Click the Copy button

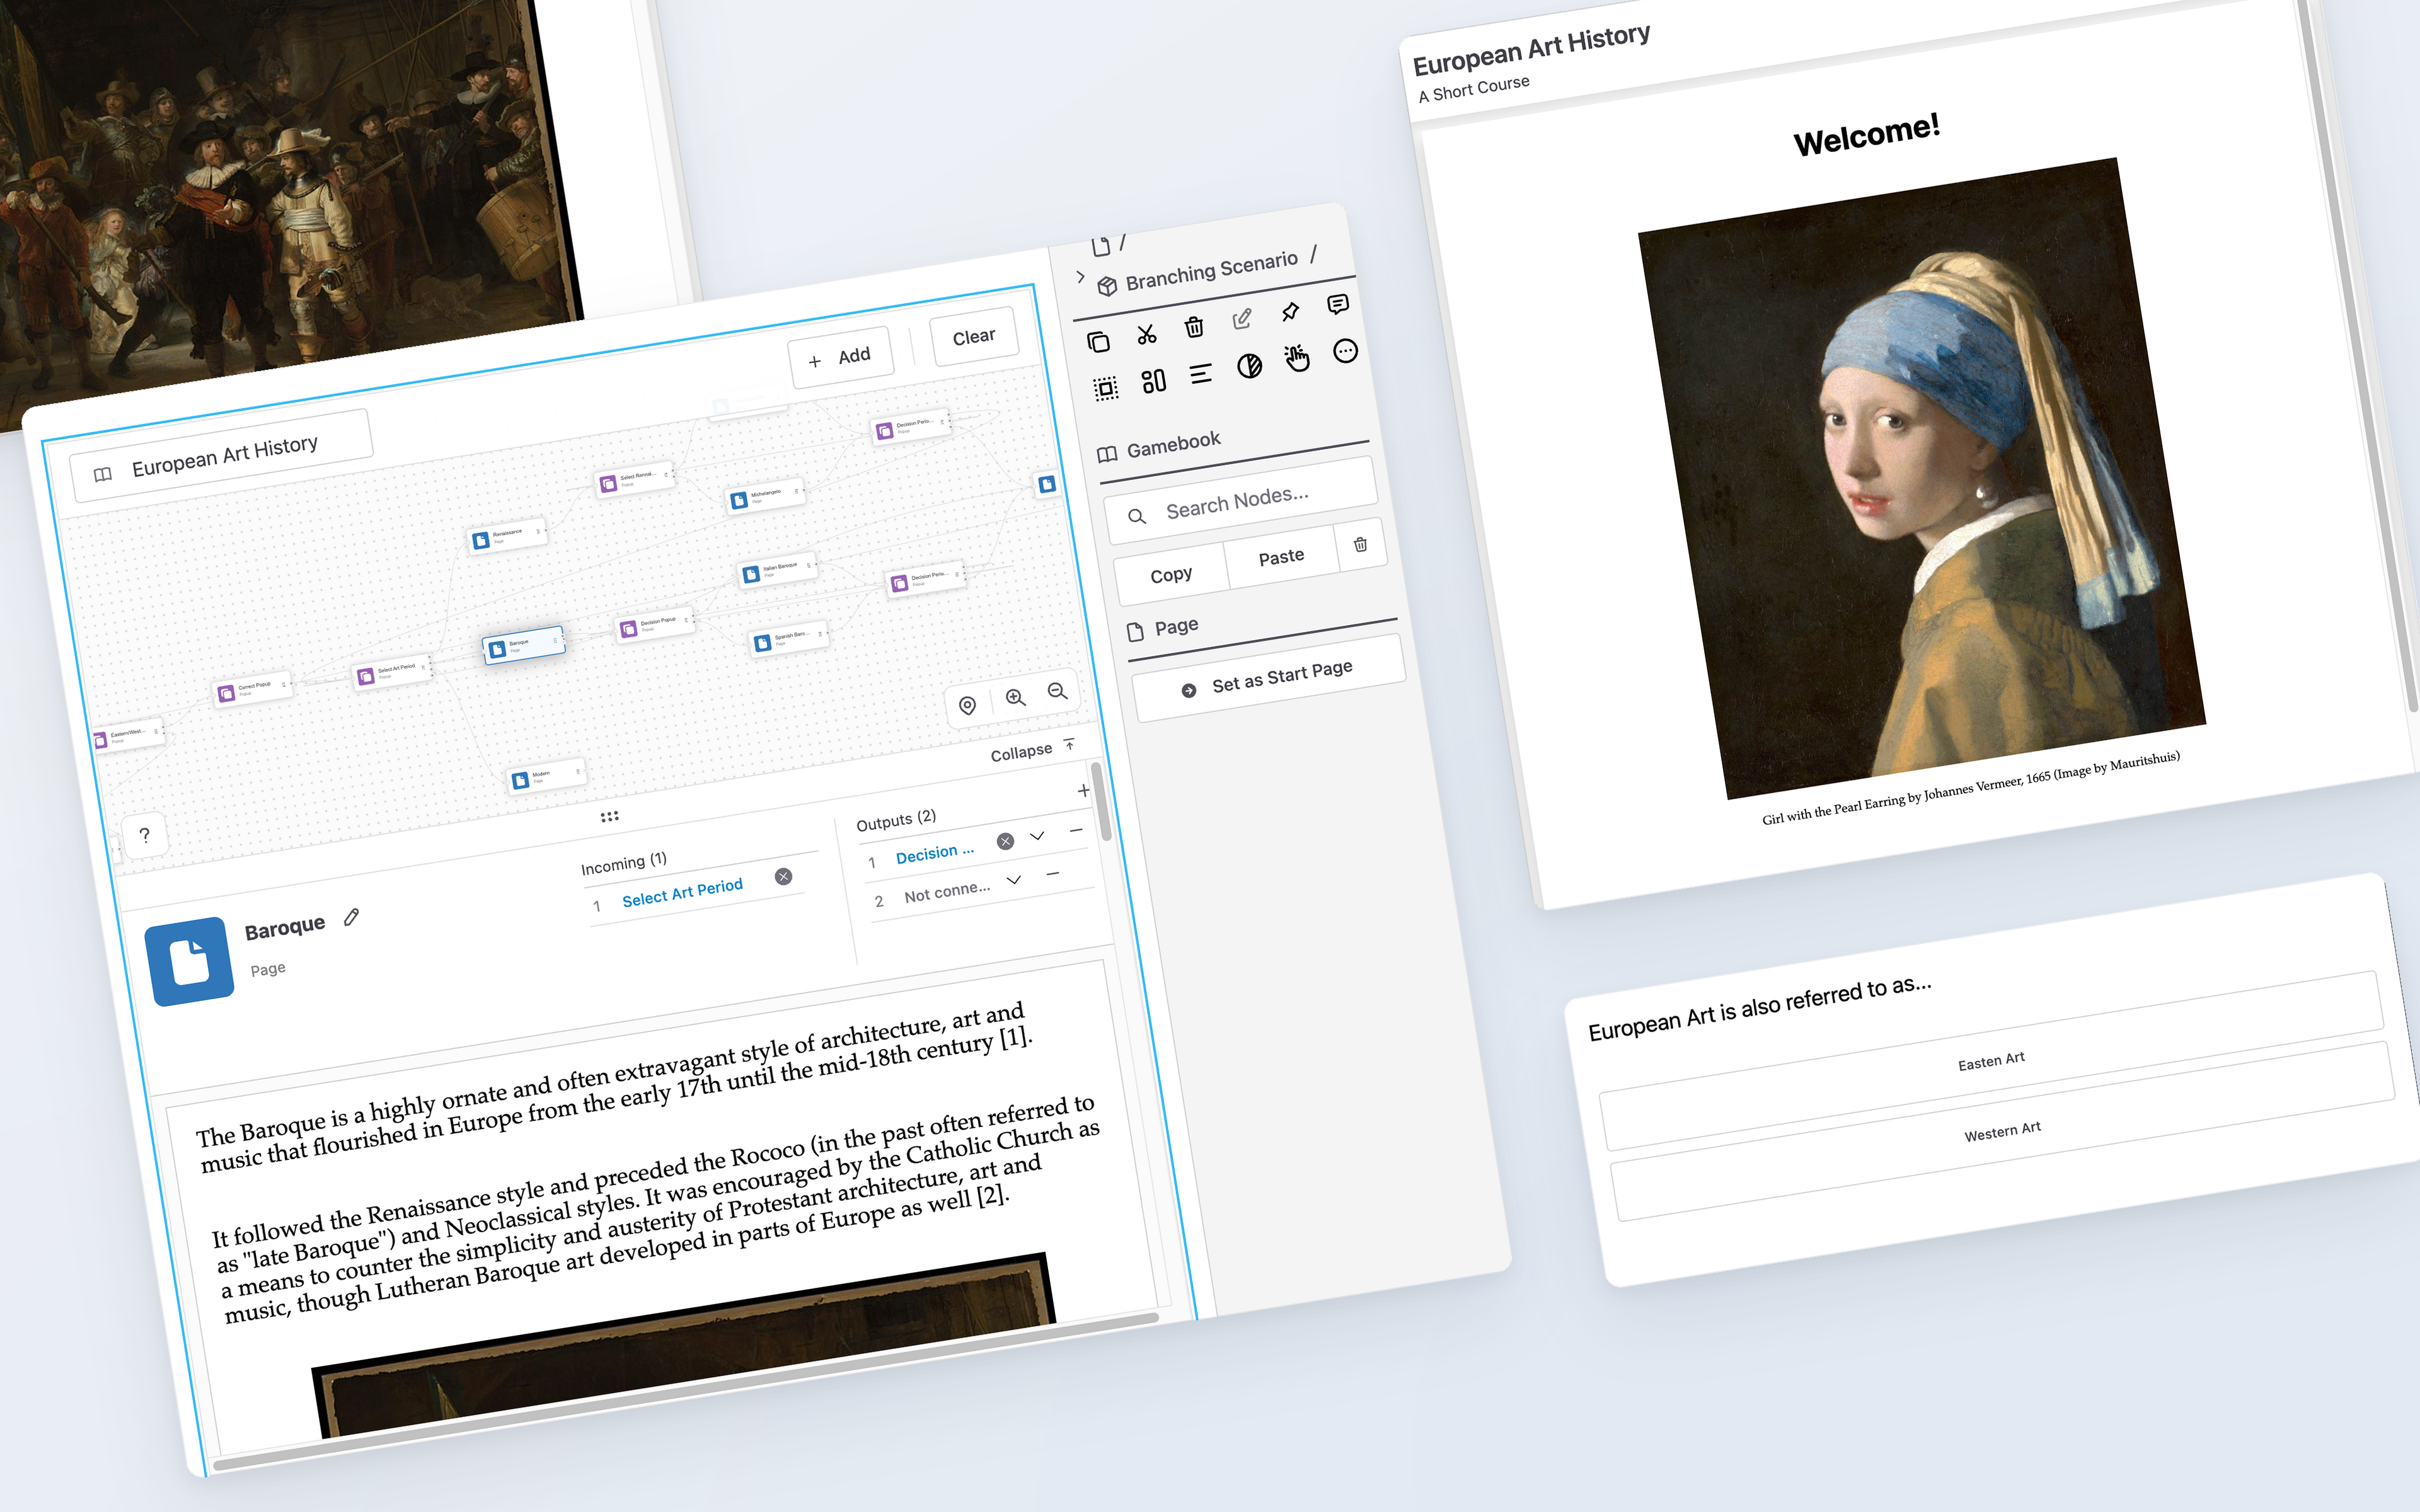point(1171,575)
